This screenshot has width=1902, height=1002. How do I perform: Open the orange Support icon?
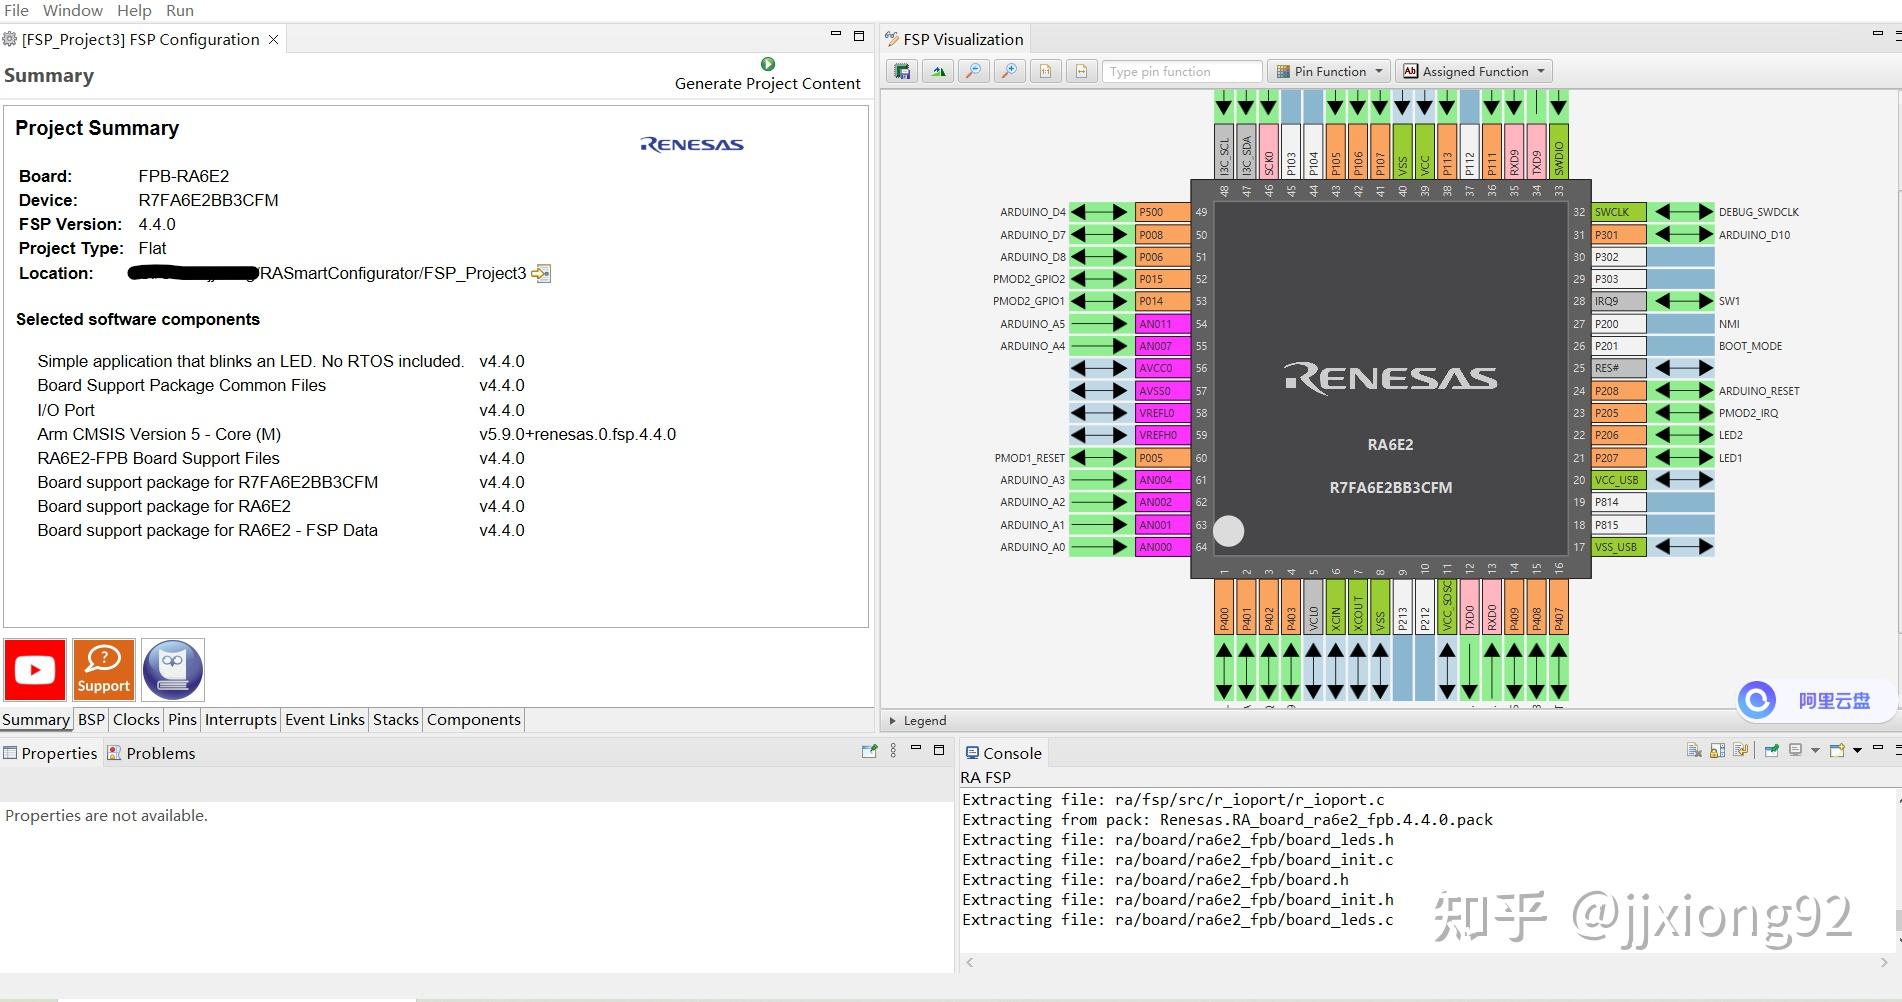pyautogui.click(x=104, y=670)
